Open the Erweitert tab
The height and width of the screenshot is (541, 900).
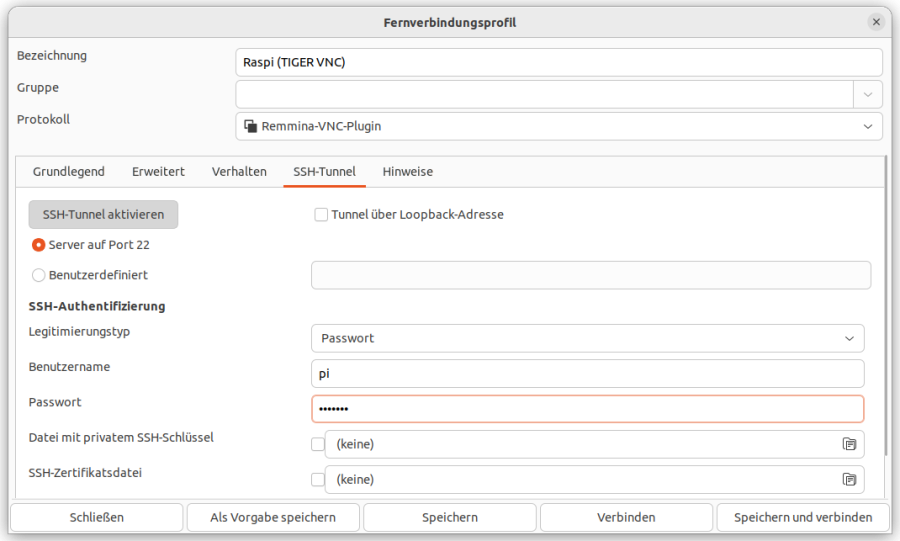coord(158,171)
